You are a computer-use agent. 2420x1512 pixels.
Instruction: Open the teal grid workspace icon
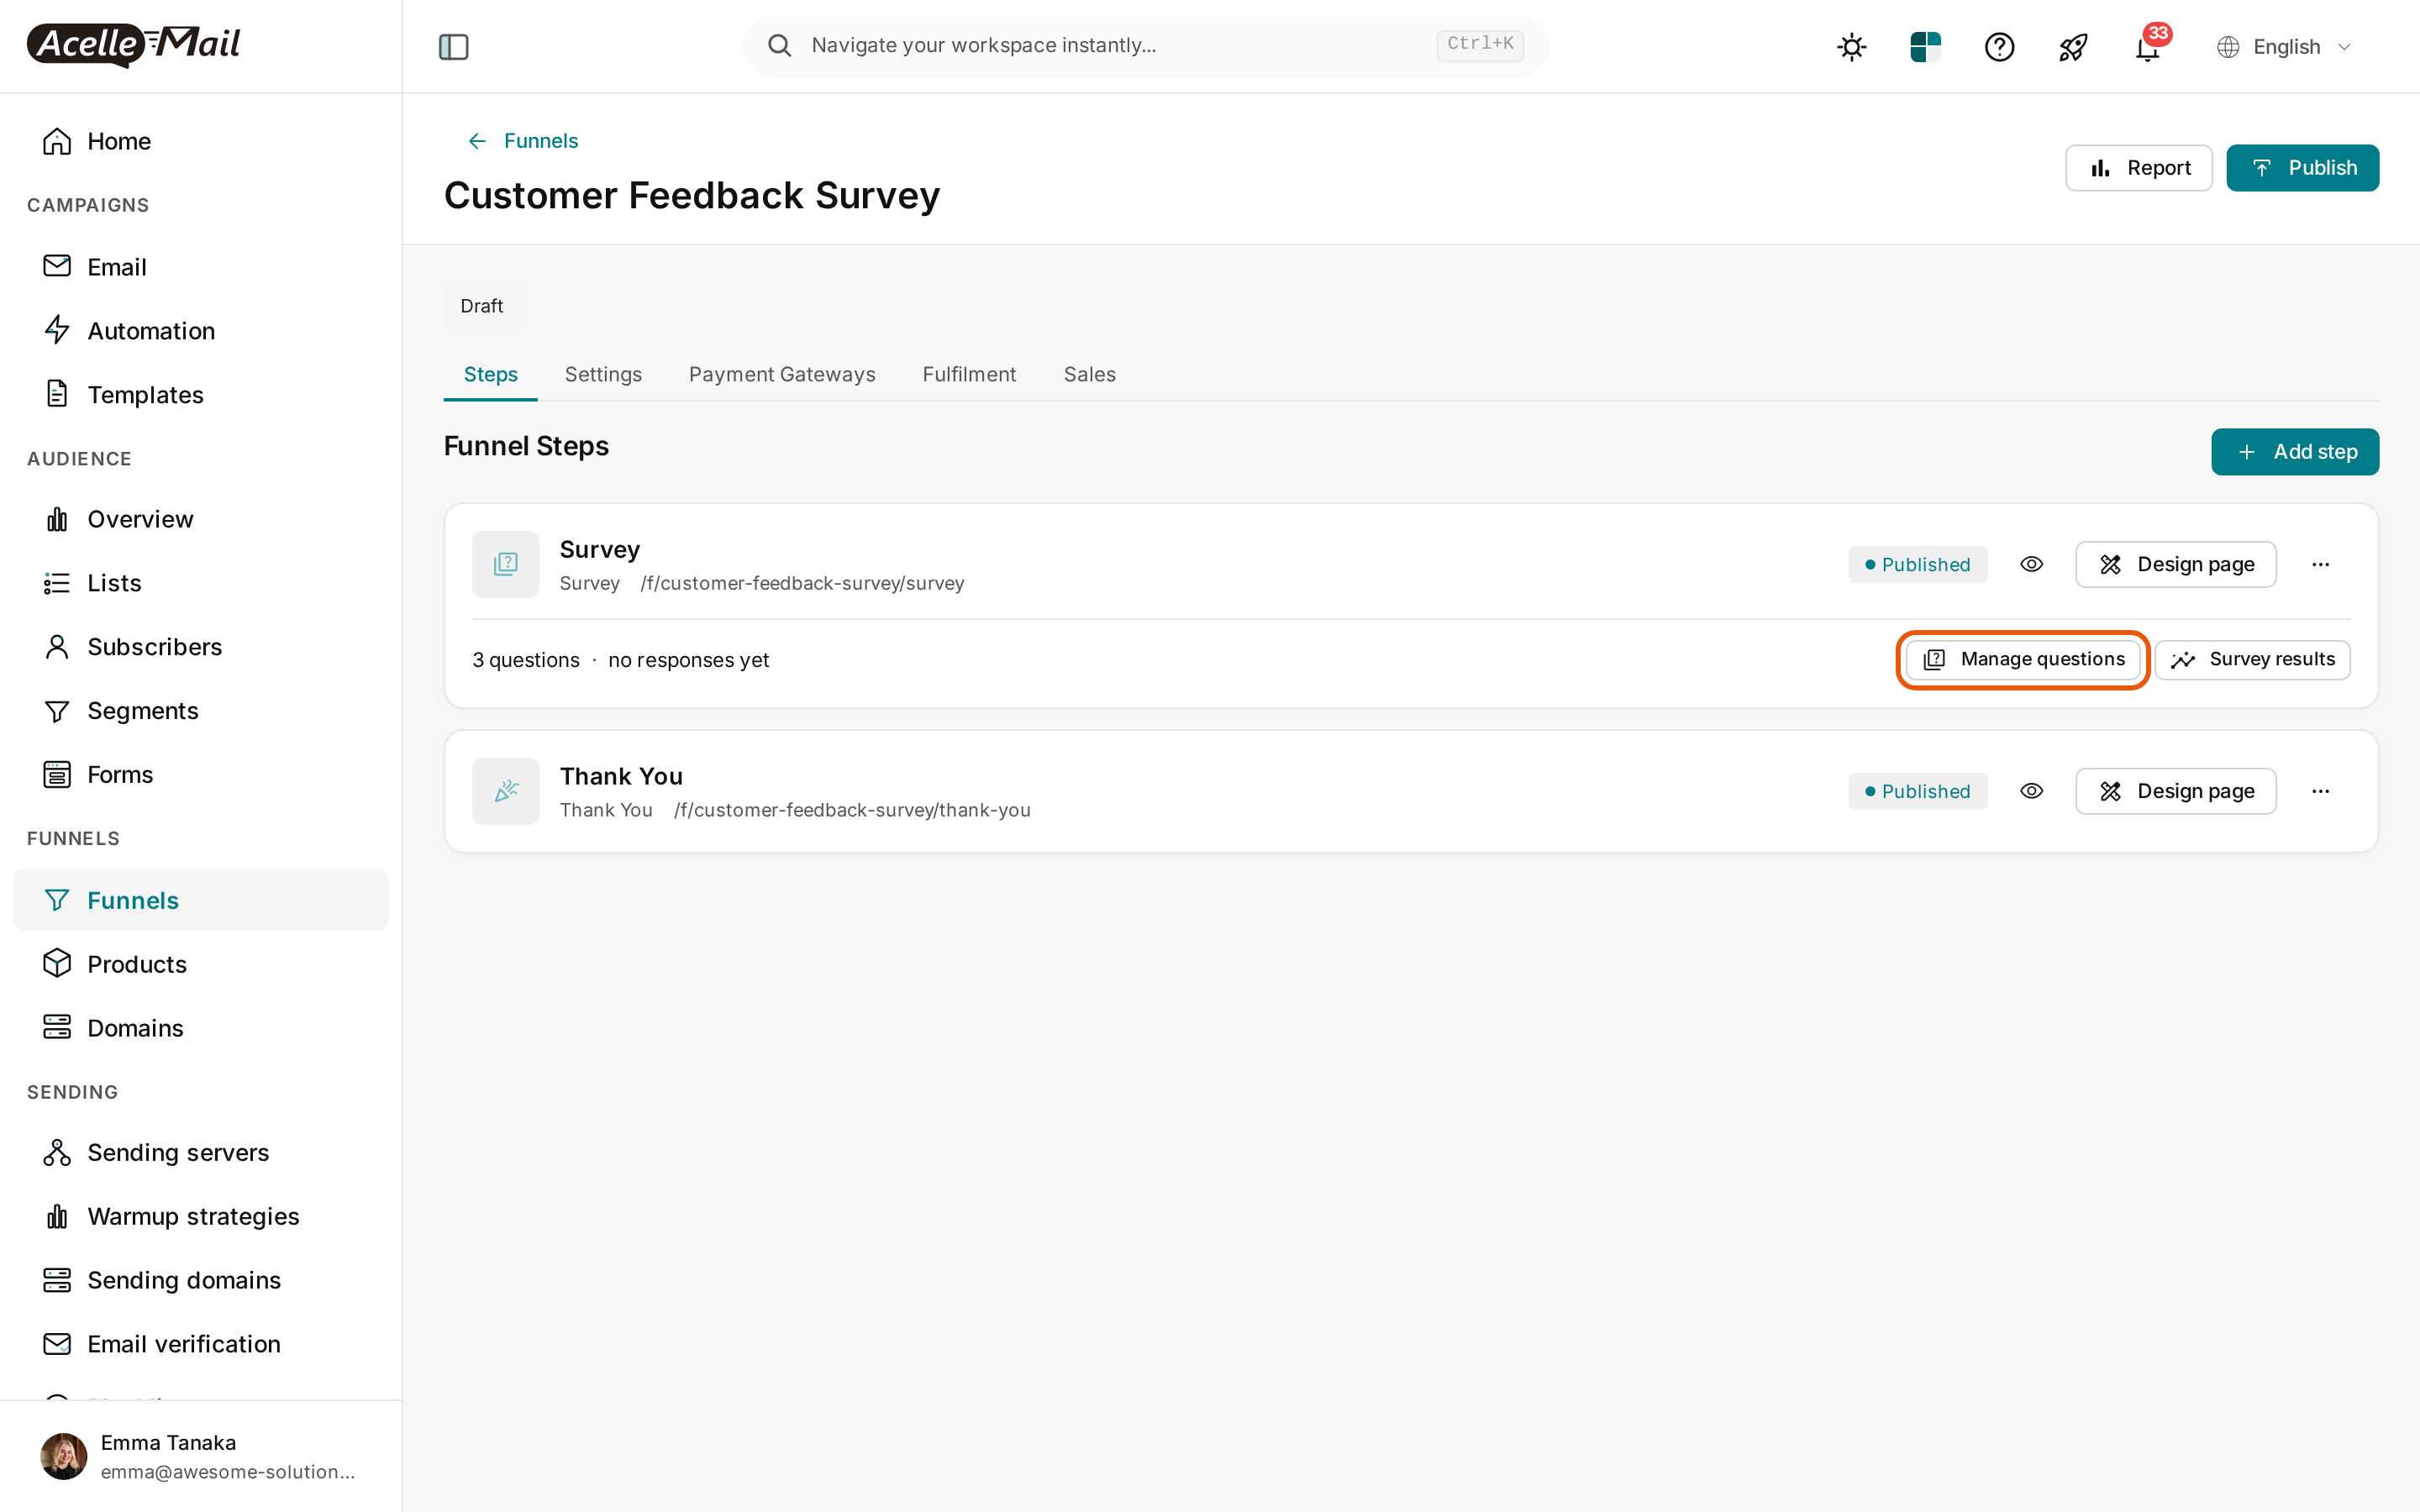click(1925, 46)
